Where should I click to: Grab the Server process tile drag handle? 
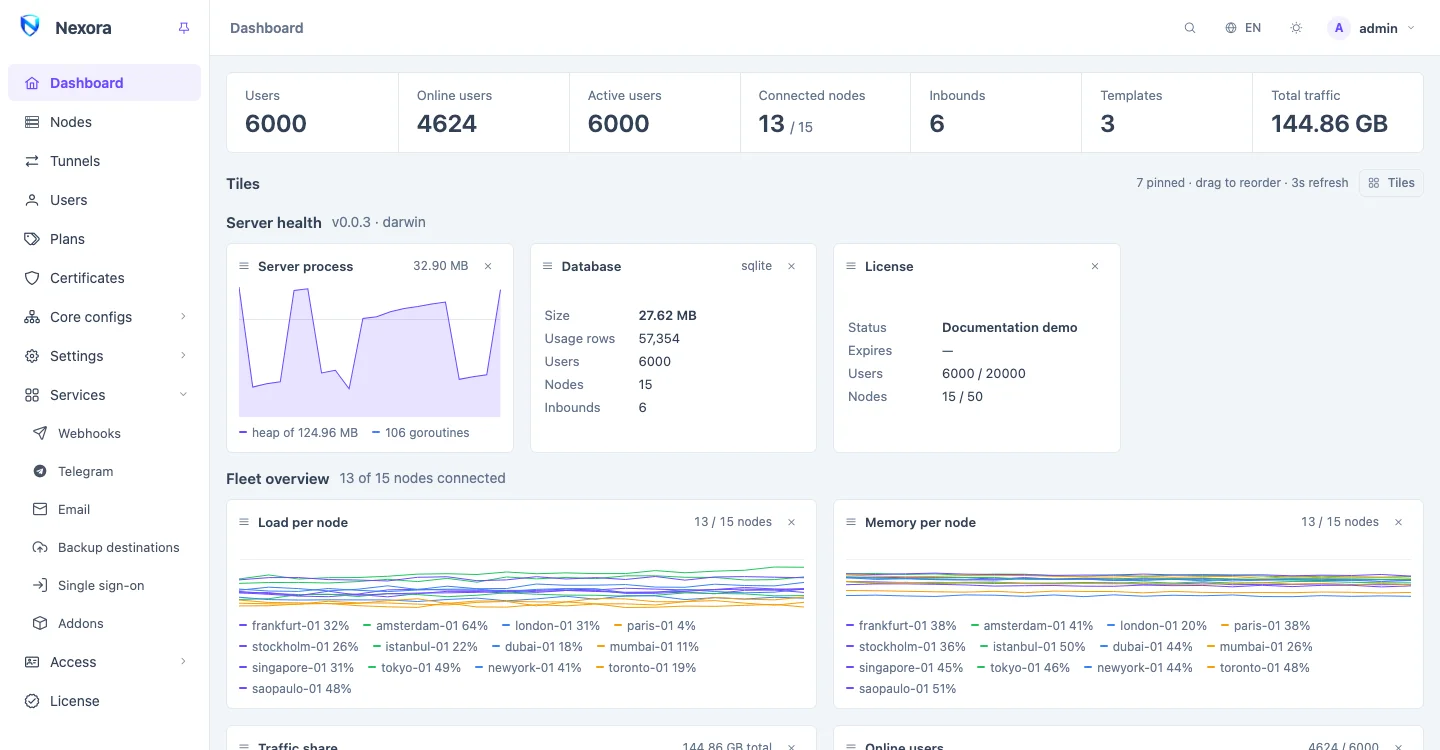[x=244, y=266]
